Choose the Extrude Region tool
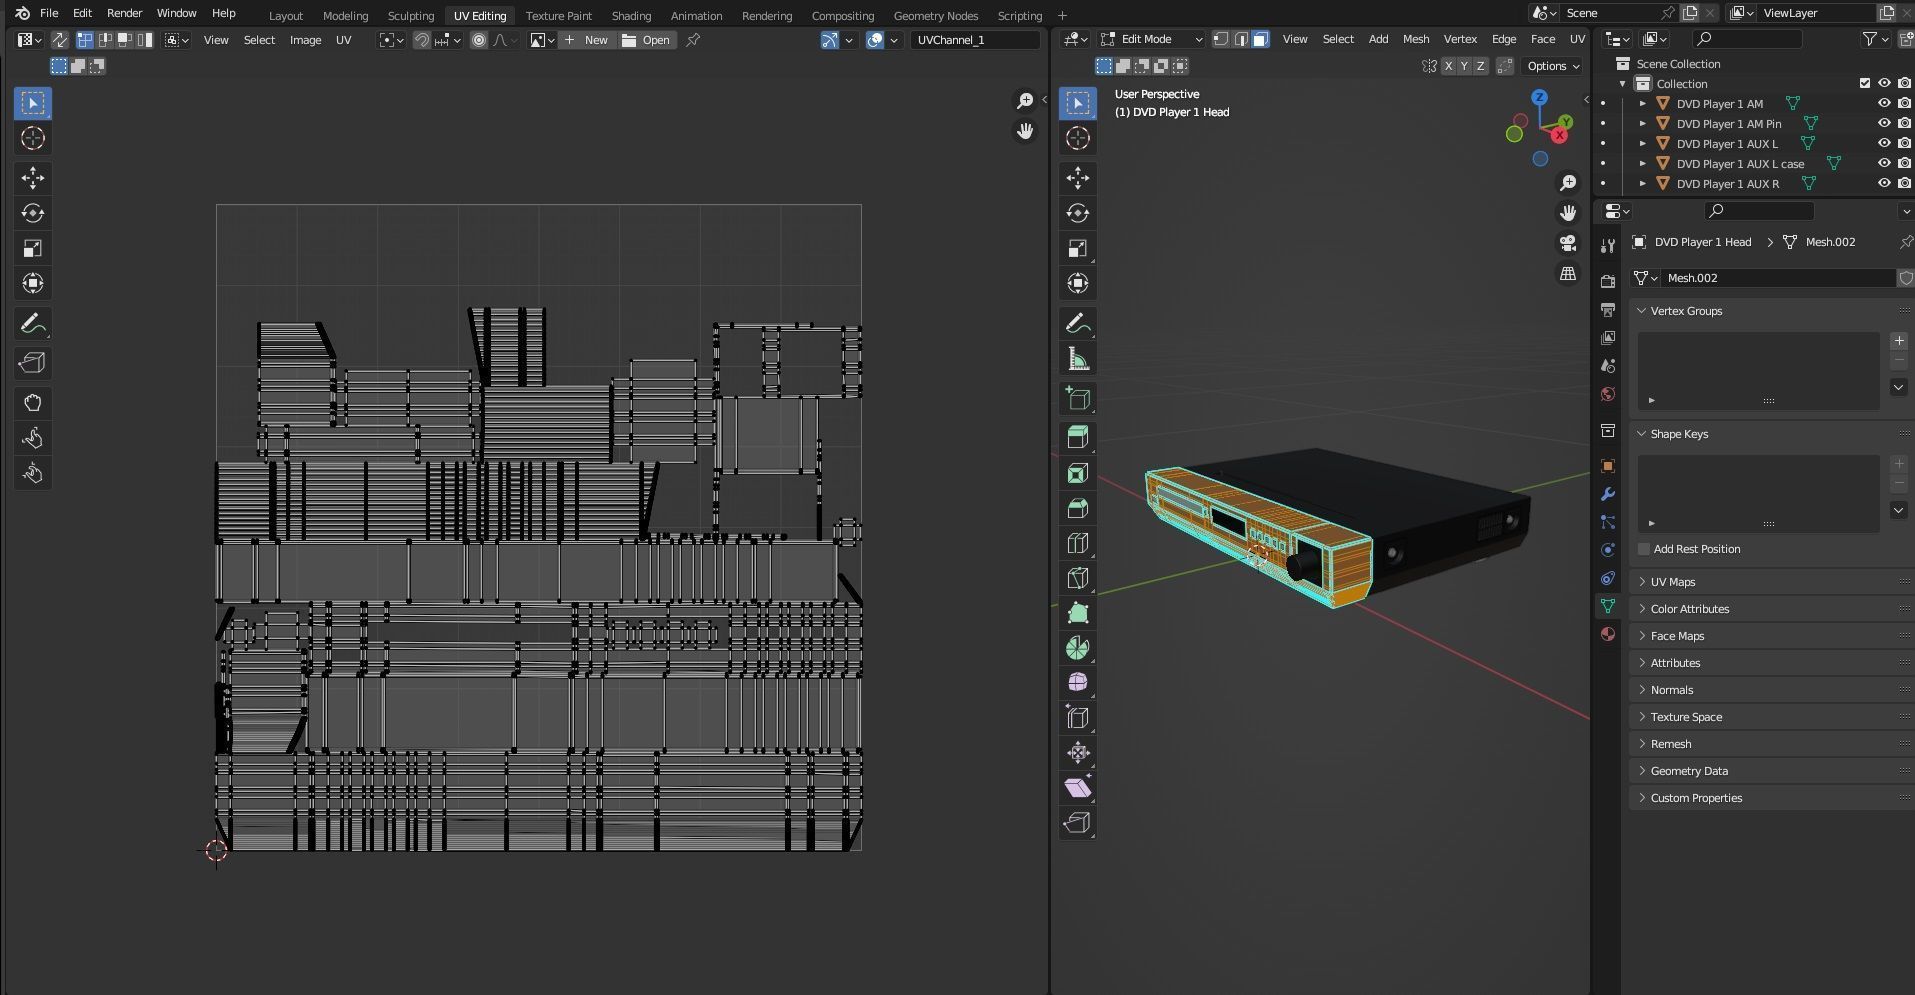 point(1078,437)
